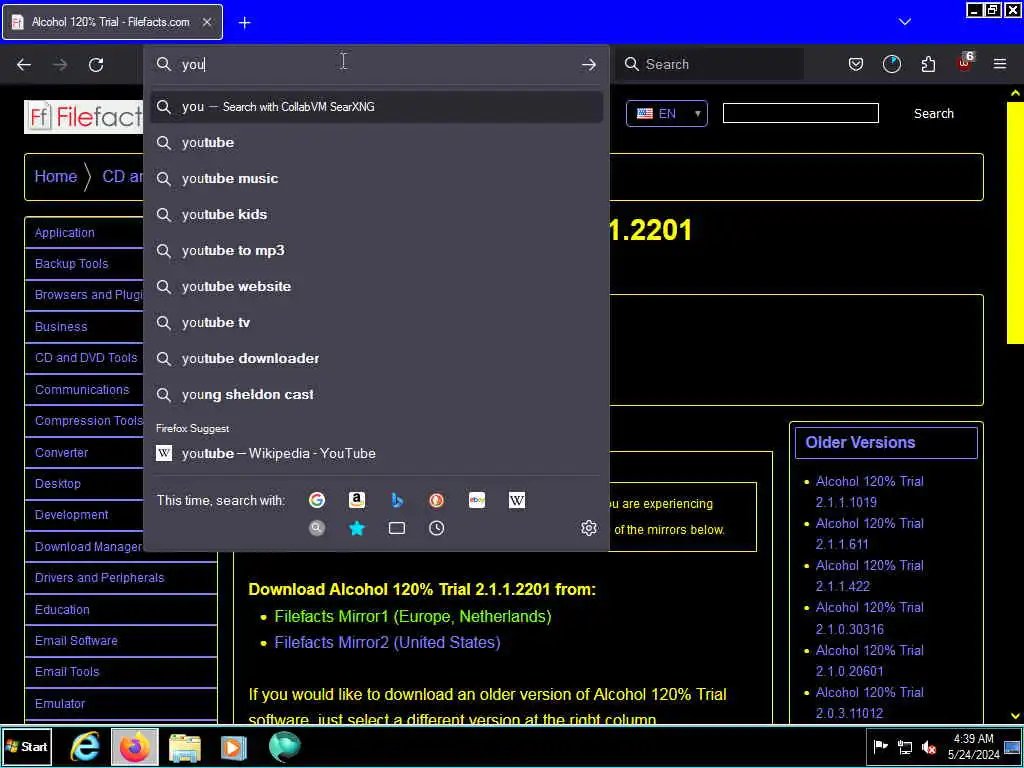1024x768 pixels.
Task: Choose the 'youtube downloader' suggestion
Action: coord(376,358)
